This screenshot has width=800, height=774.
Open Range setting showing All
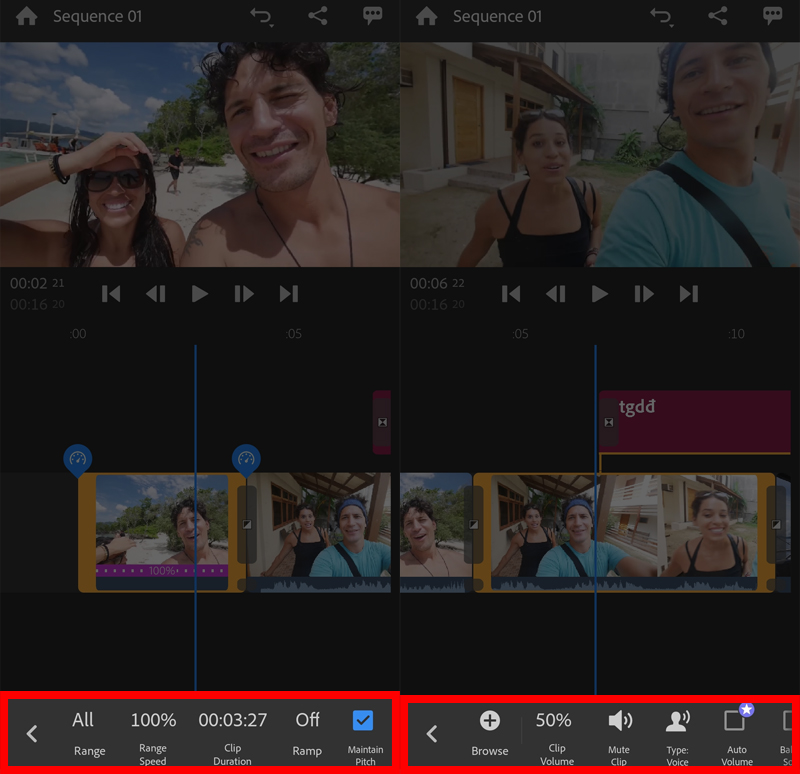pyautogui.click(x=84, y=720)
